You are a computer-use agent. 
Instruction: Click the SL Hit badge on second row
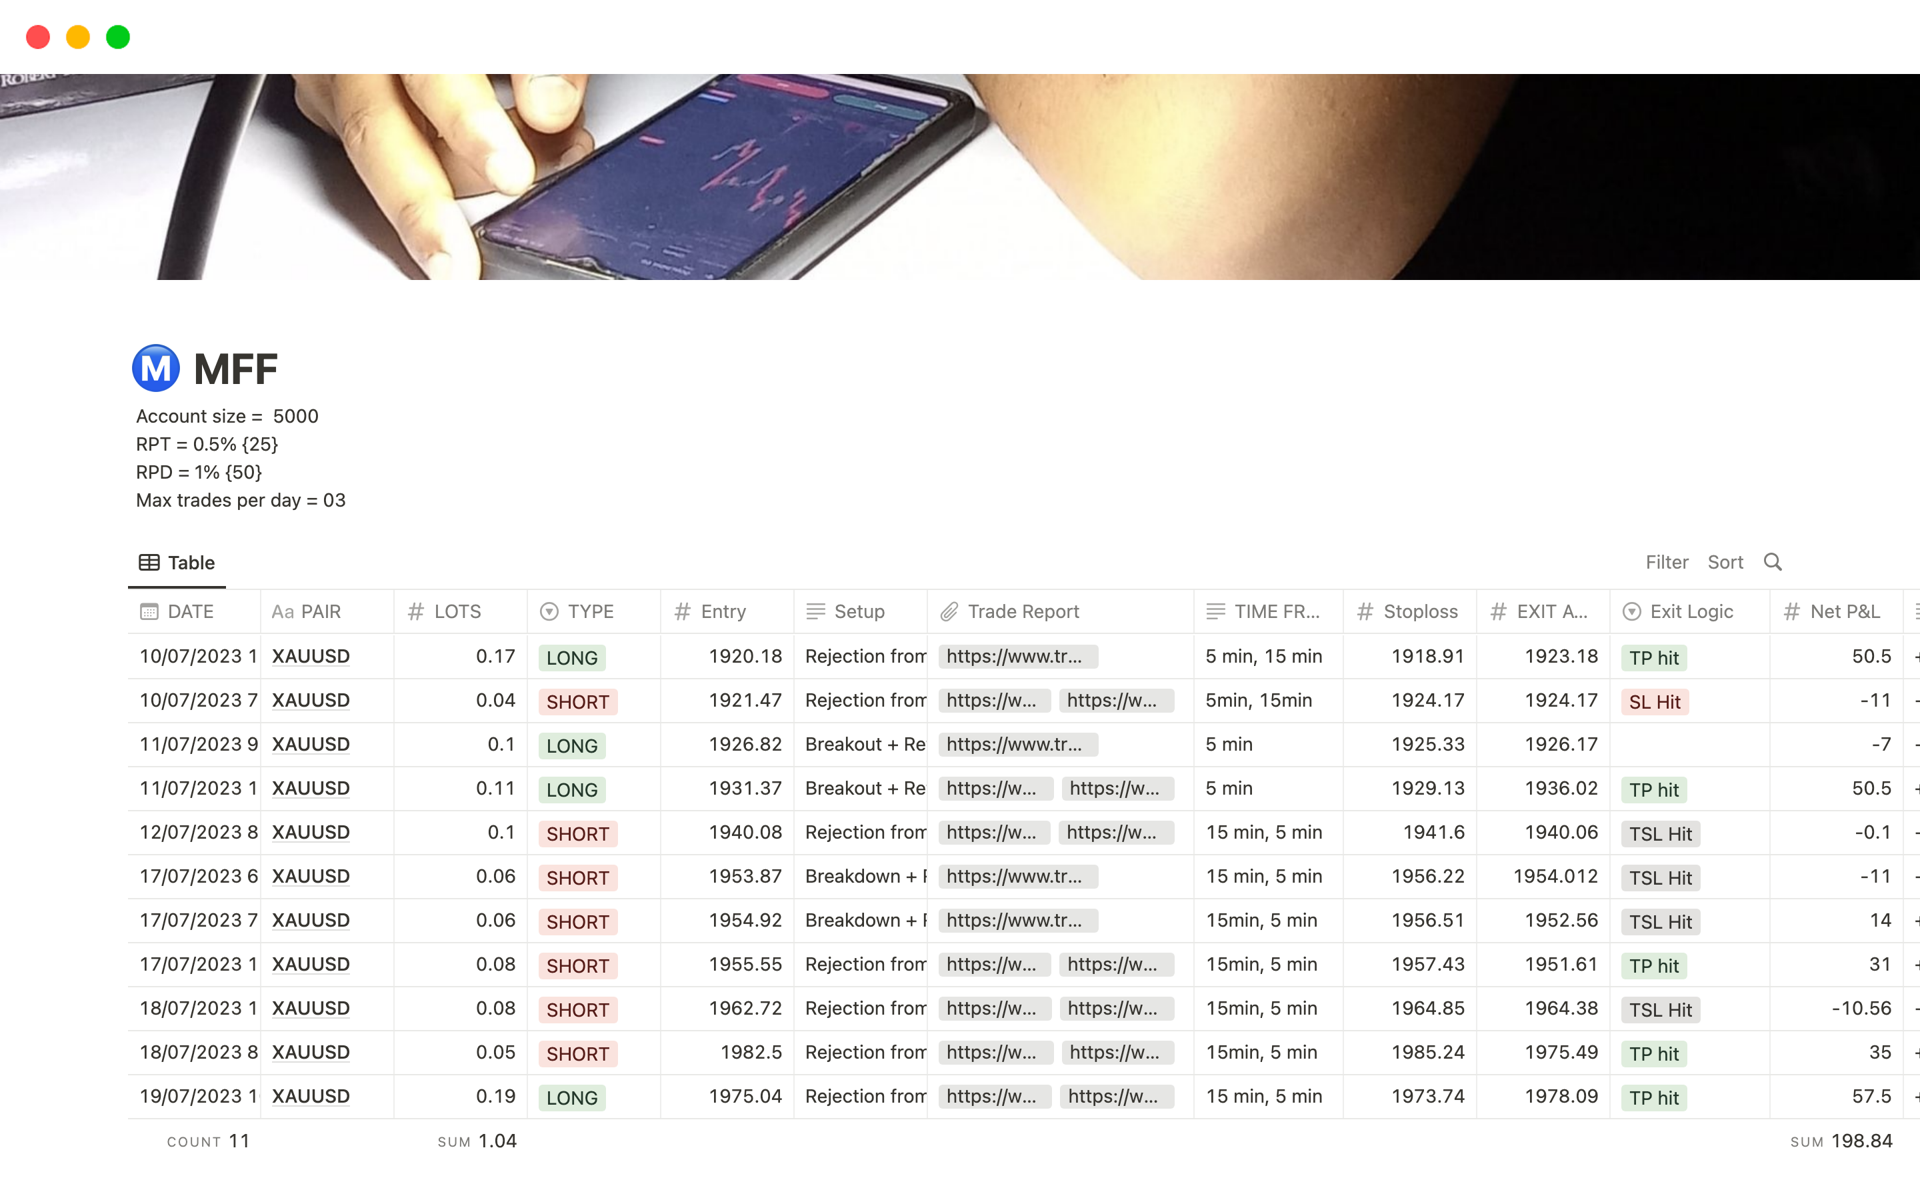click(1655, 702)
